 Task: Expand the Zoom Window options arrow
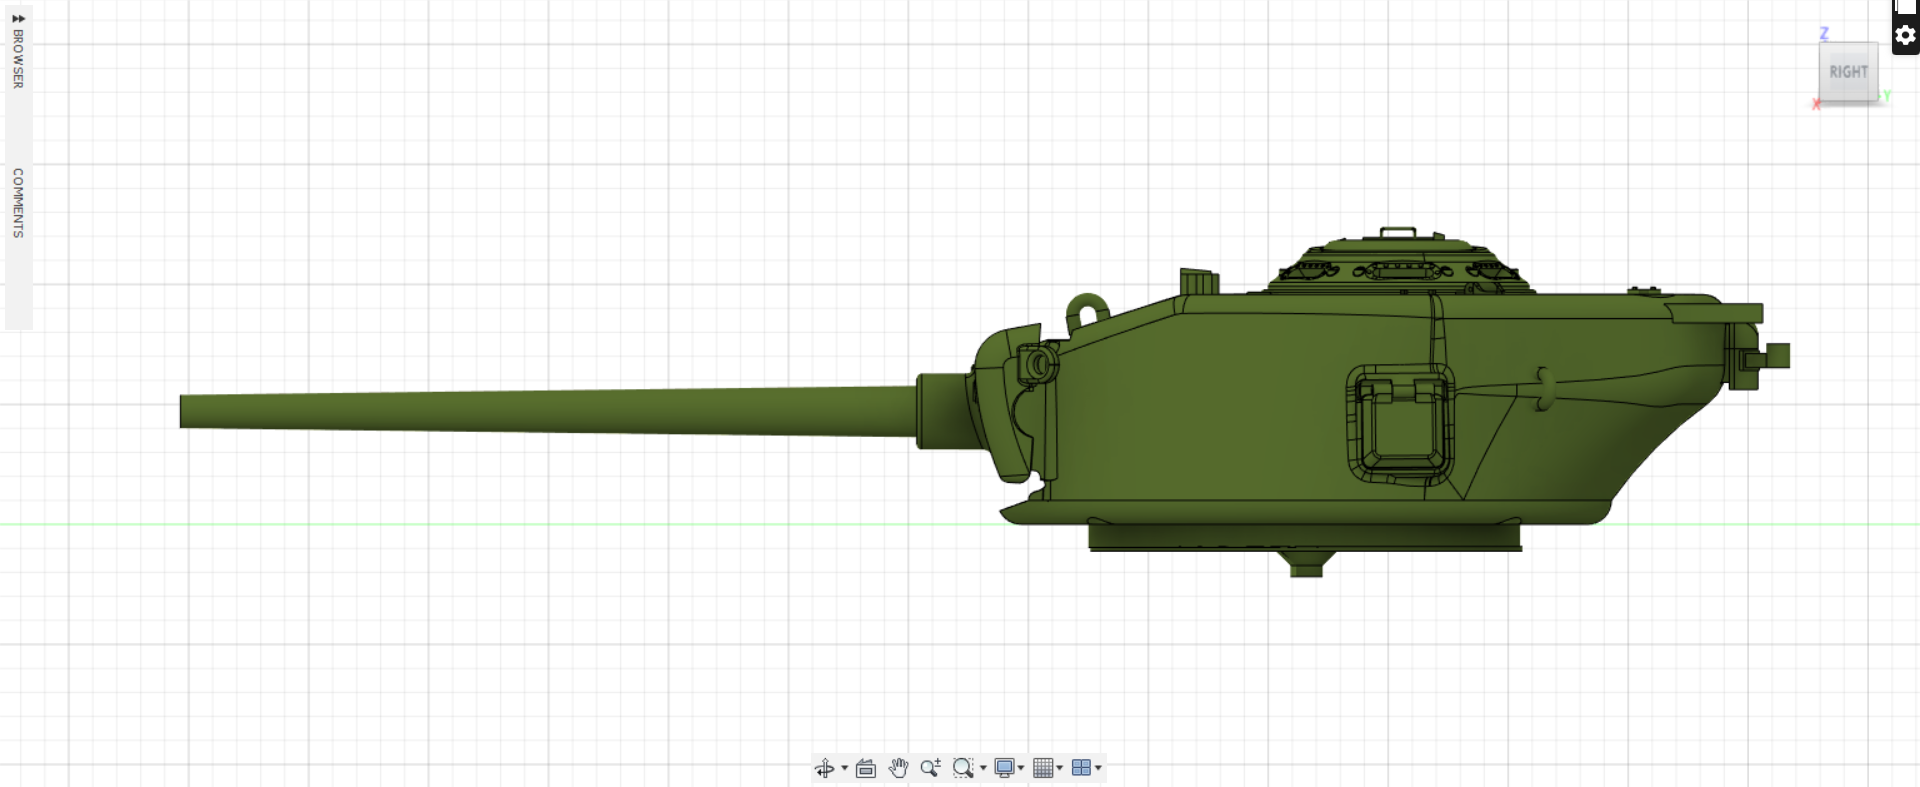pyautogui.click(x=984, y=768)
